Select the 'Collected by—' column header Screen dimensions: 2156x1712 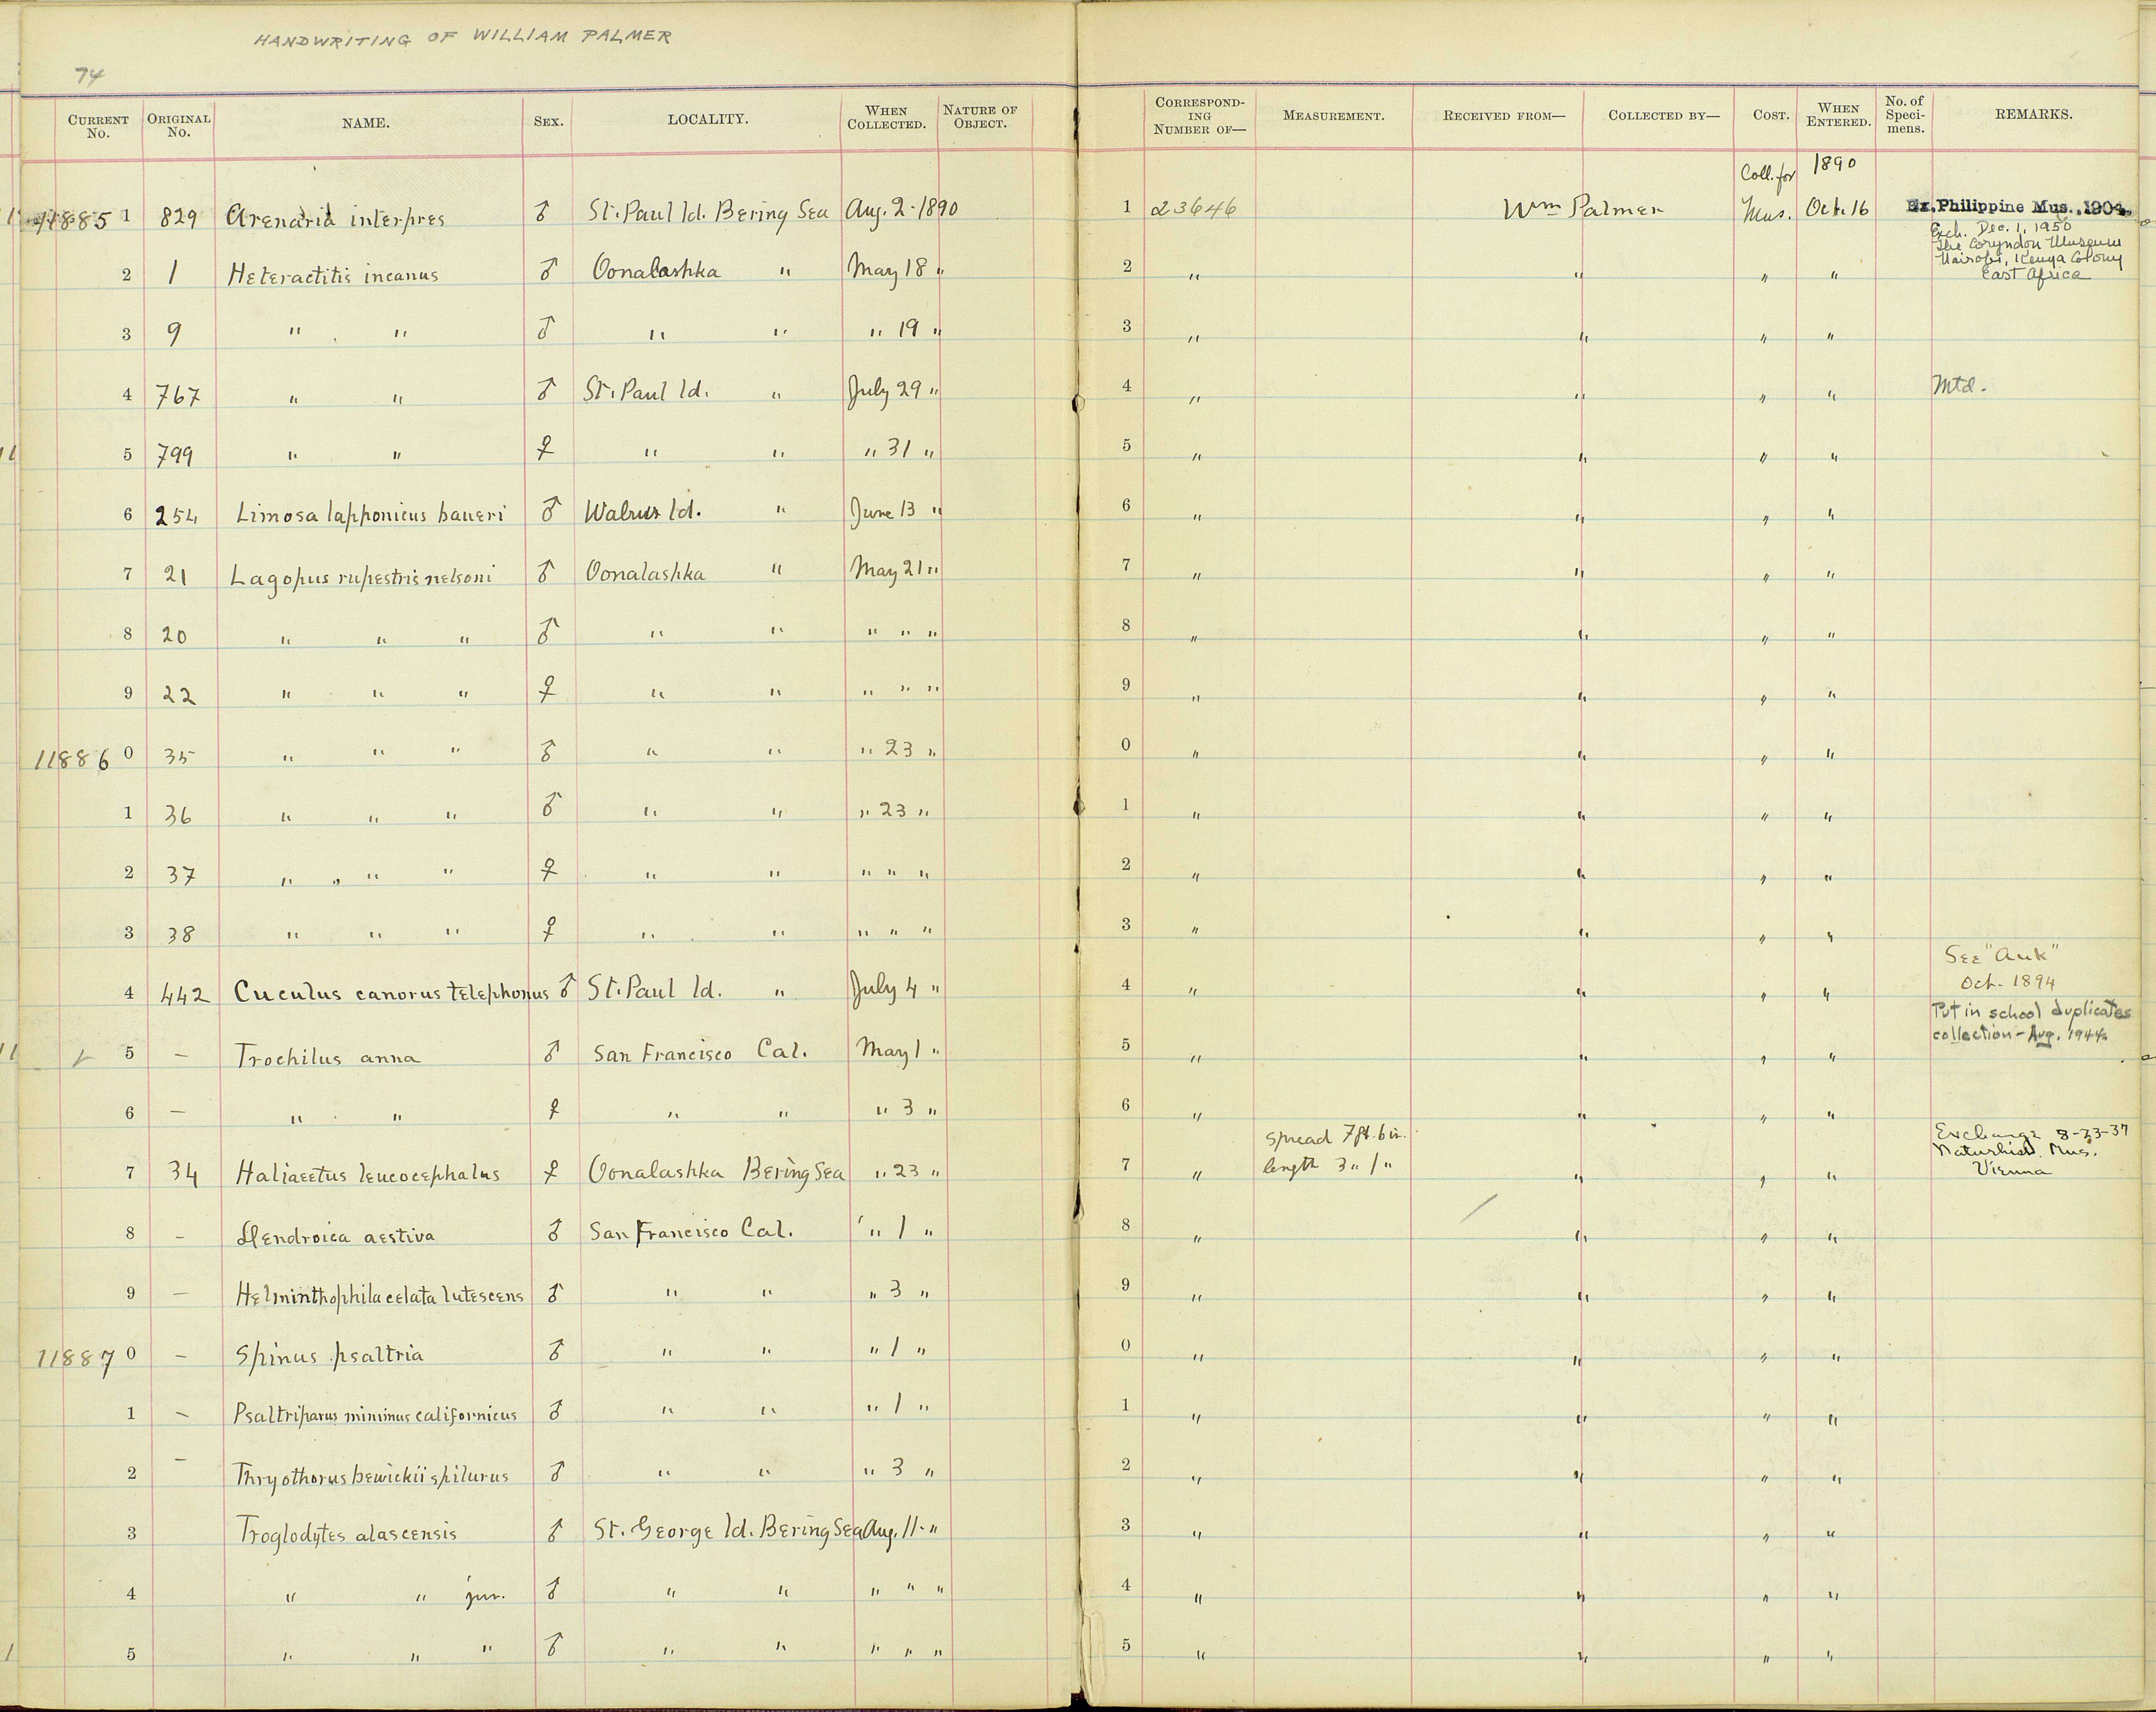(x=1664, y=116)
